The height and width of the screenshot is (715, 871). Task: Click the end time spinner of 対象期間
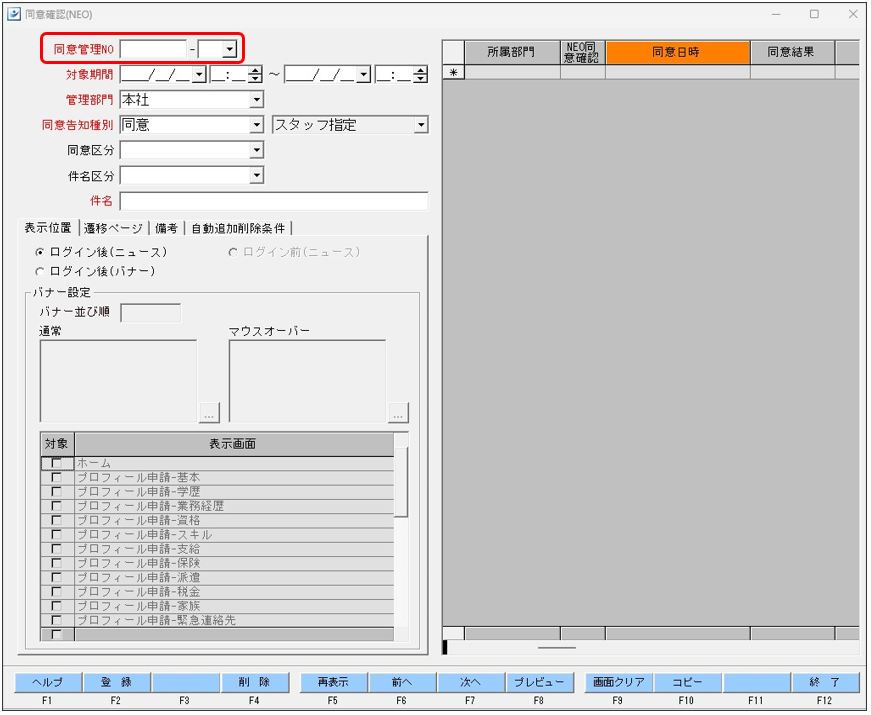point(421,74)
